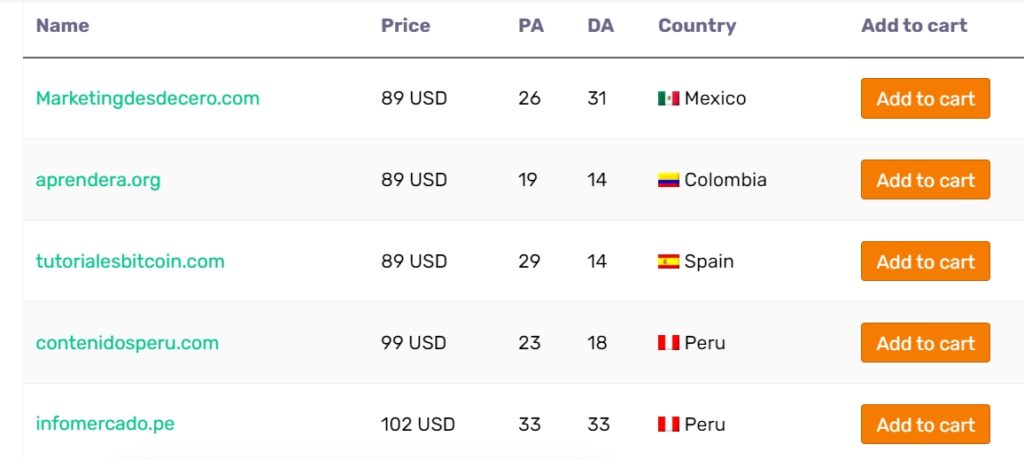Open the contenidosperu.com link
The height and width of the screenshot is (460, 1024).
[x=127, y=343]
